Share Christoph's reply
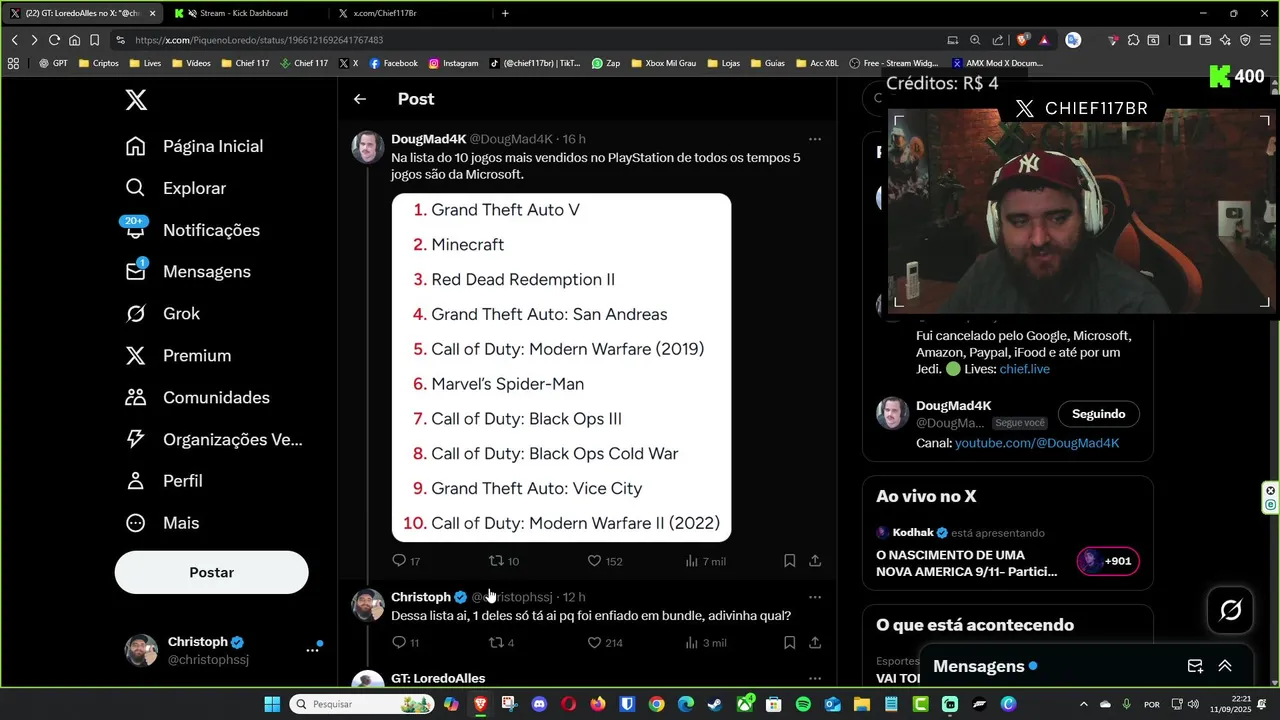1280x720 pixels. pyautogui.click(x=815, y=643)
